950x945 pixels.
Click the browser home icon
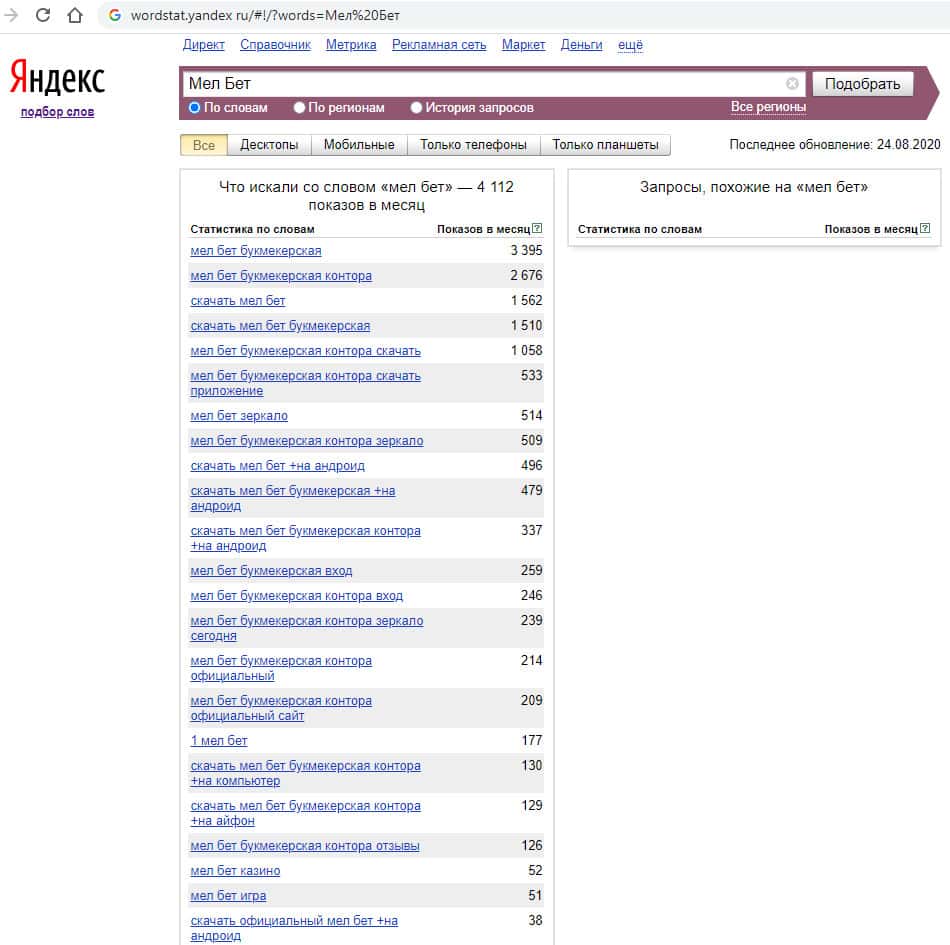(x=75, y=15)
